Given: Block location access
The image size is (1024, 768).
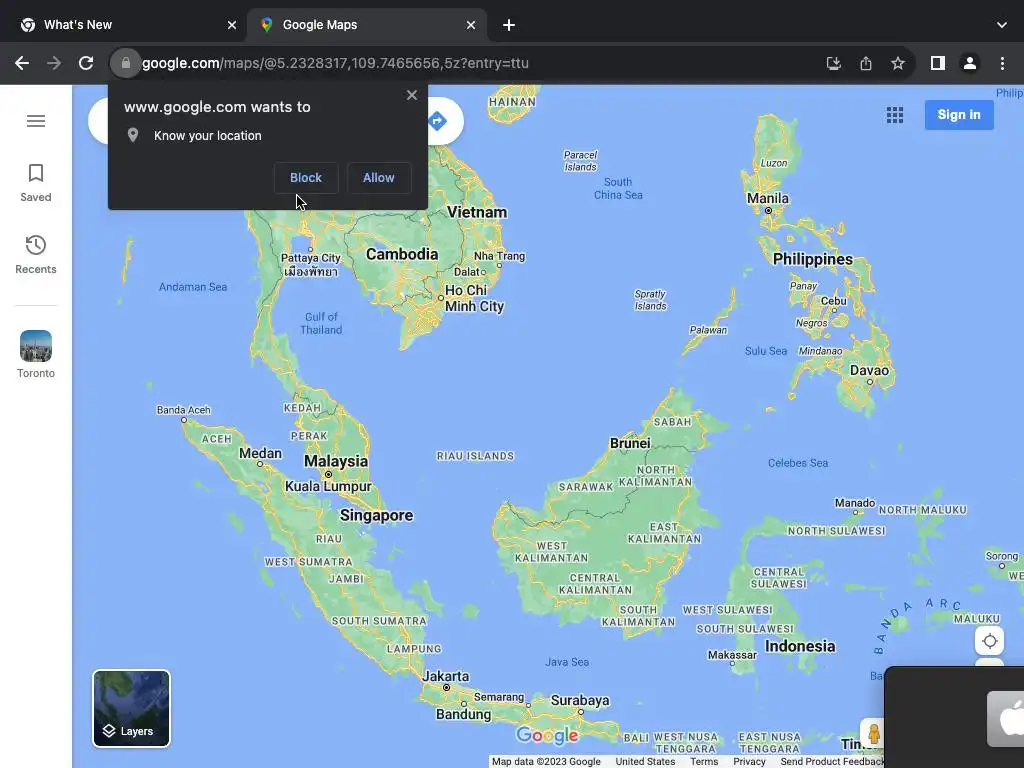Looking at the screenshot, I should (306, 178).
